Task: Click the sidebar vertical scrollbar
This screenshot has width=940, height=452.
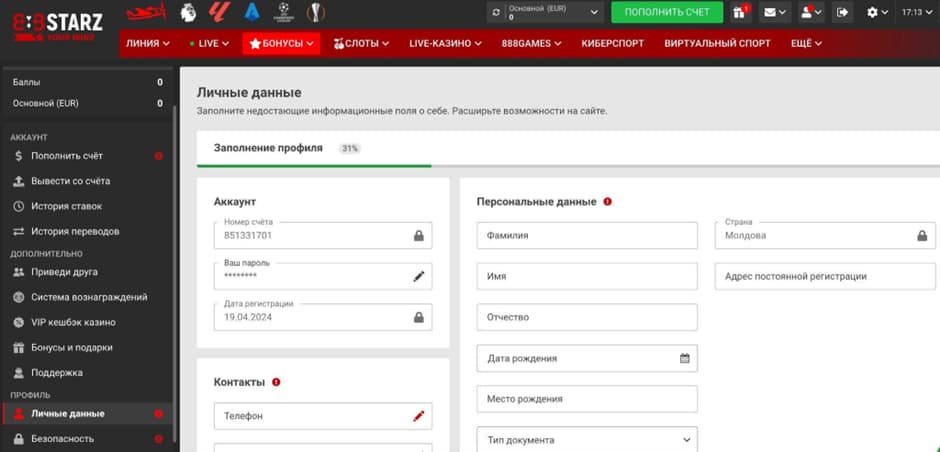Action: 174,275
